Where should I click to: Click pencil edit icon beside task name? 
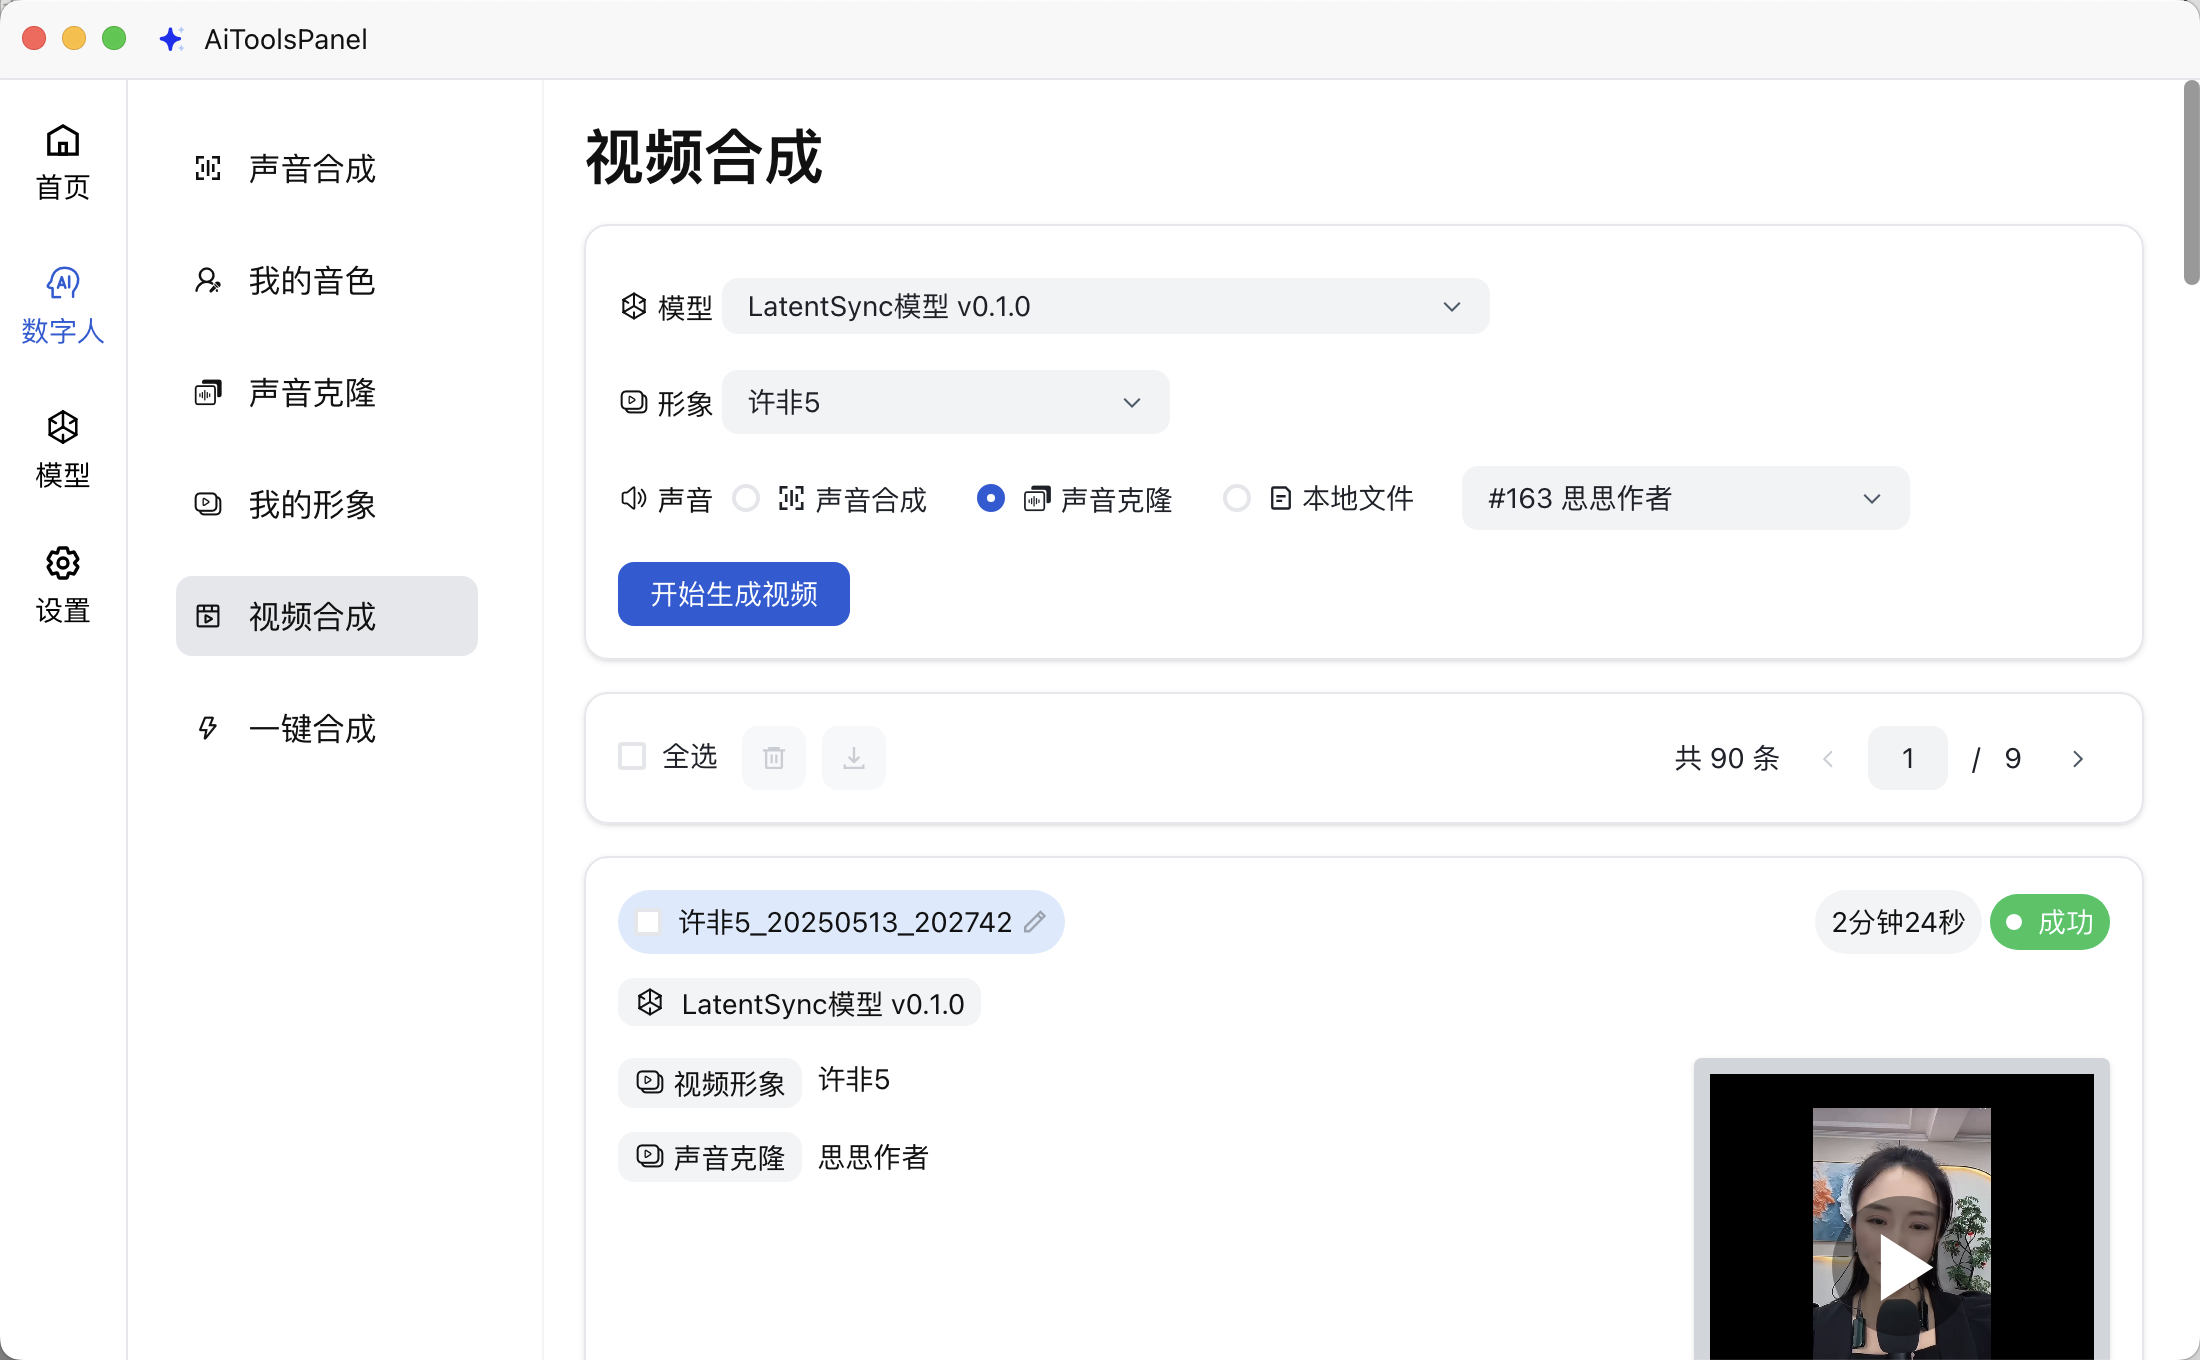click(1035, 921)
